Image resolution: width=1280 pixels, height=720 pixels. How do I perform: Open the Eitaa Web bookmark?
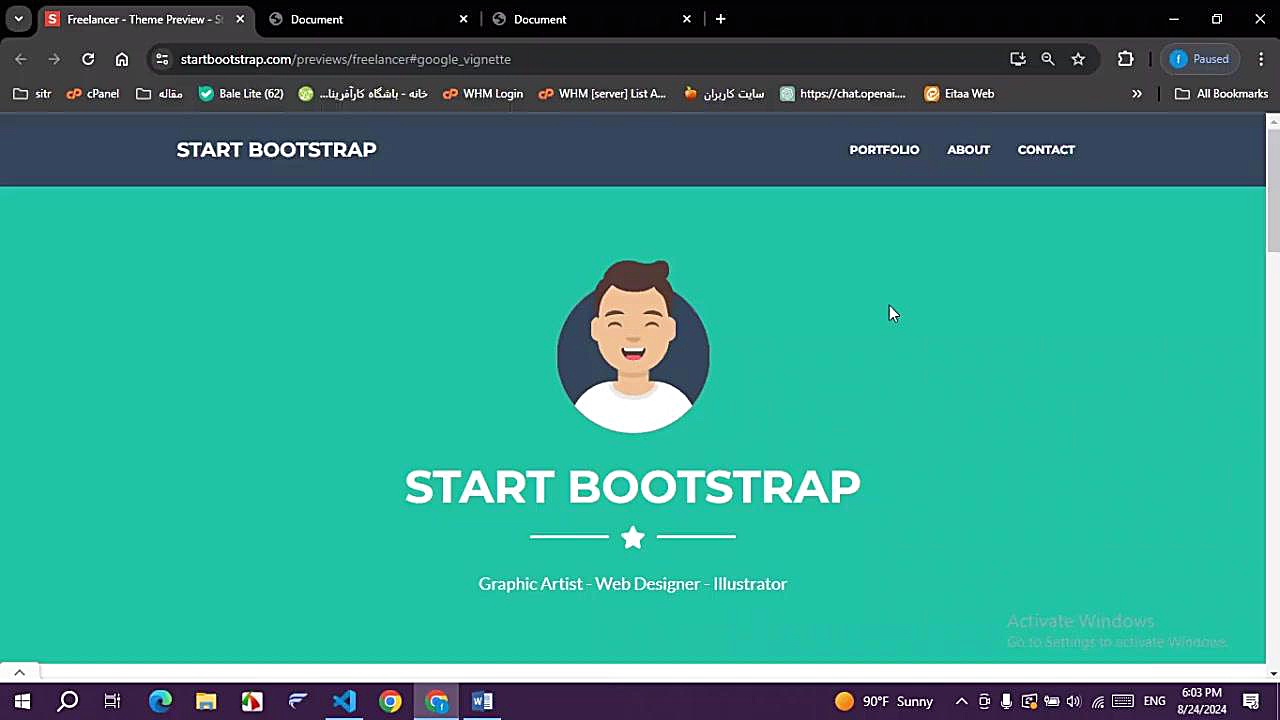[959, 93]
